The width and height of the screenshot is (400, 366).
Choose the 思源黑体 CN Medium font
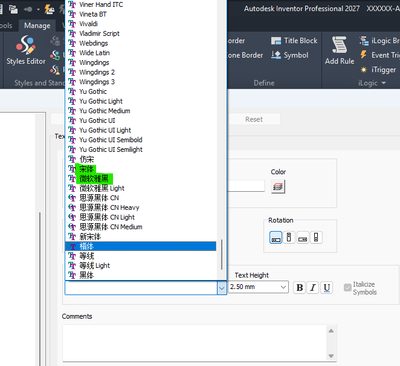[140, 227]
